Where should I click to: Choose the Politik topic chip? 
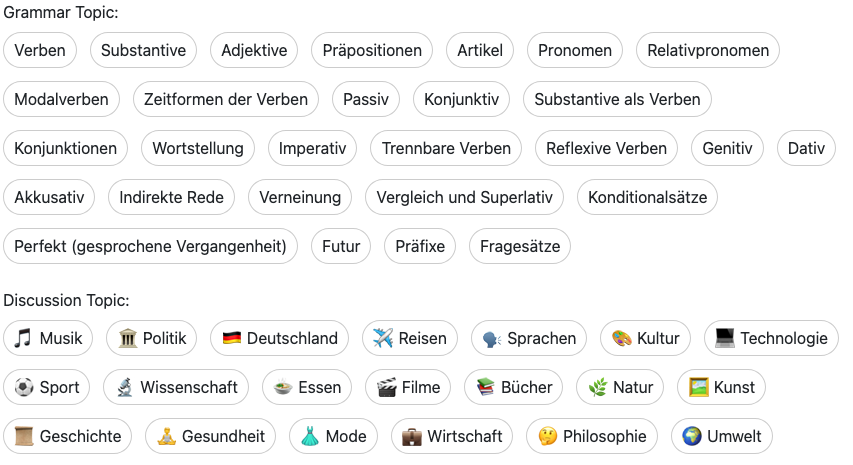(x=151, y=338)
